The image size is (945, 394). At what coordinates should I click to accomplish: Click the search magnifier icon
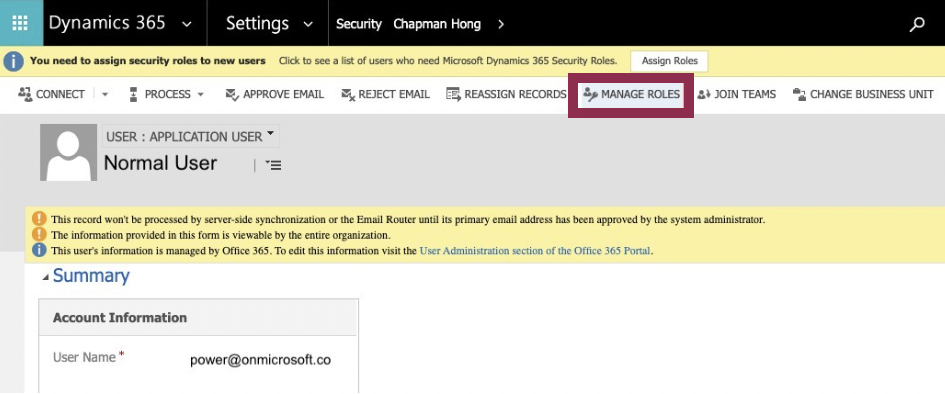pos(917,24)
